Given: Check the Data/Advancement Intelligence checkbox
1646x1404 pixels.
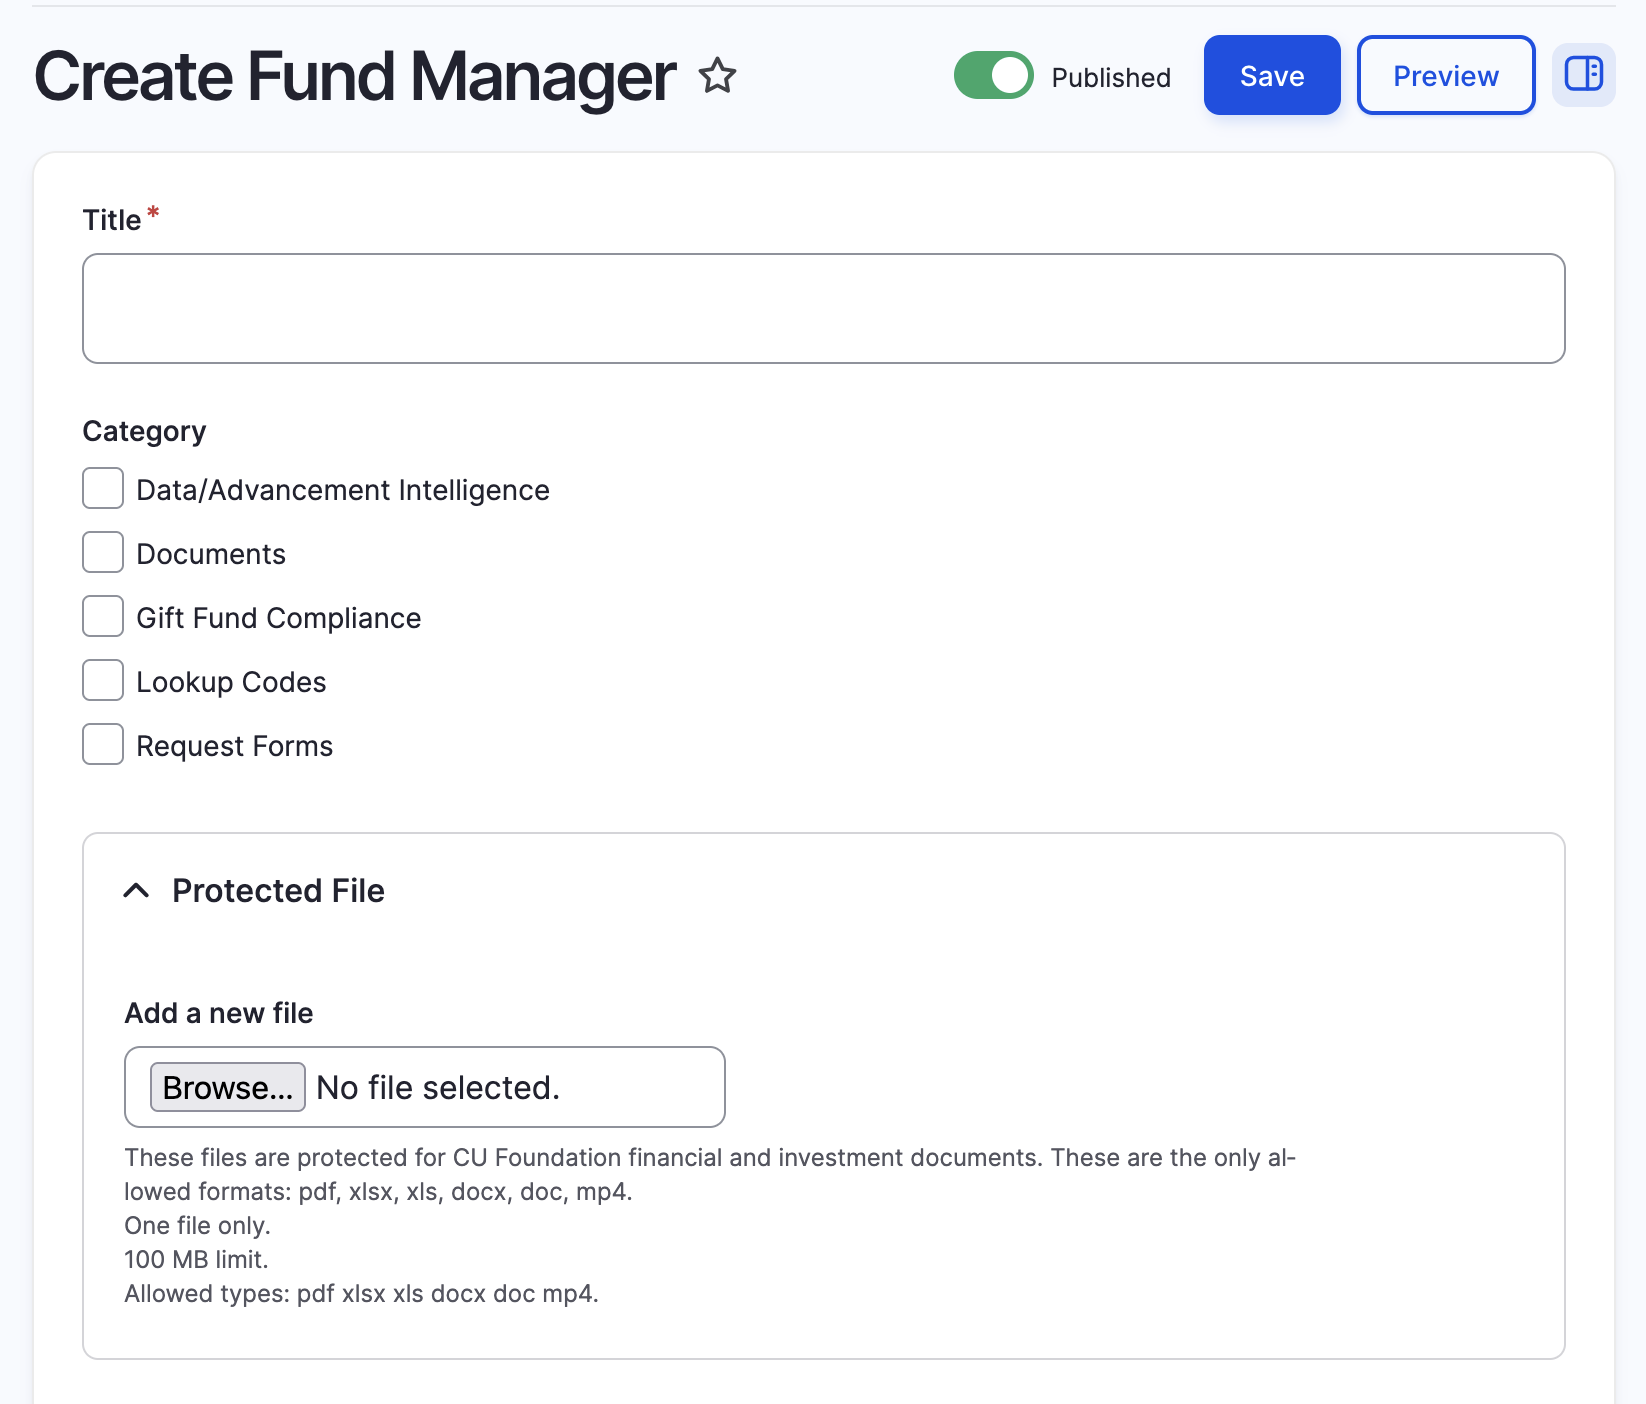Looking at the screenshot, I should (x=103, y=489).
